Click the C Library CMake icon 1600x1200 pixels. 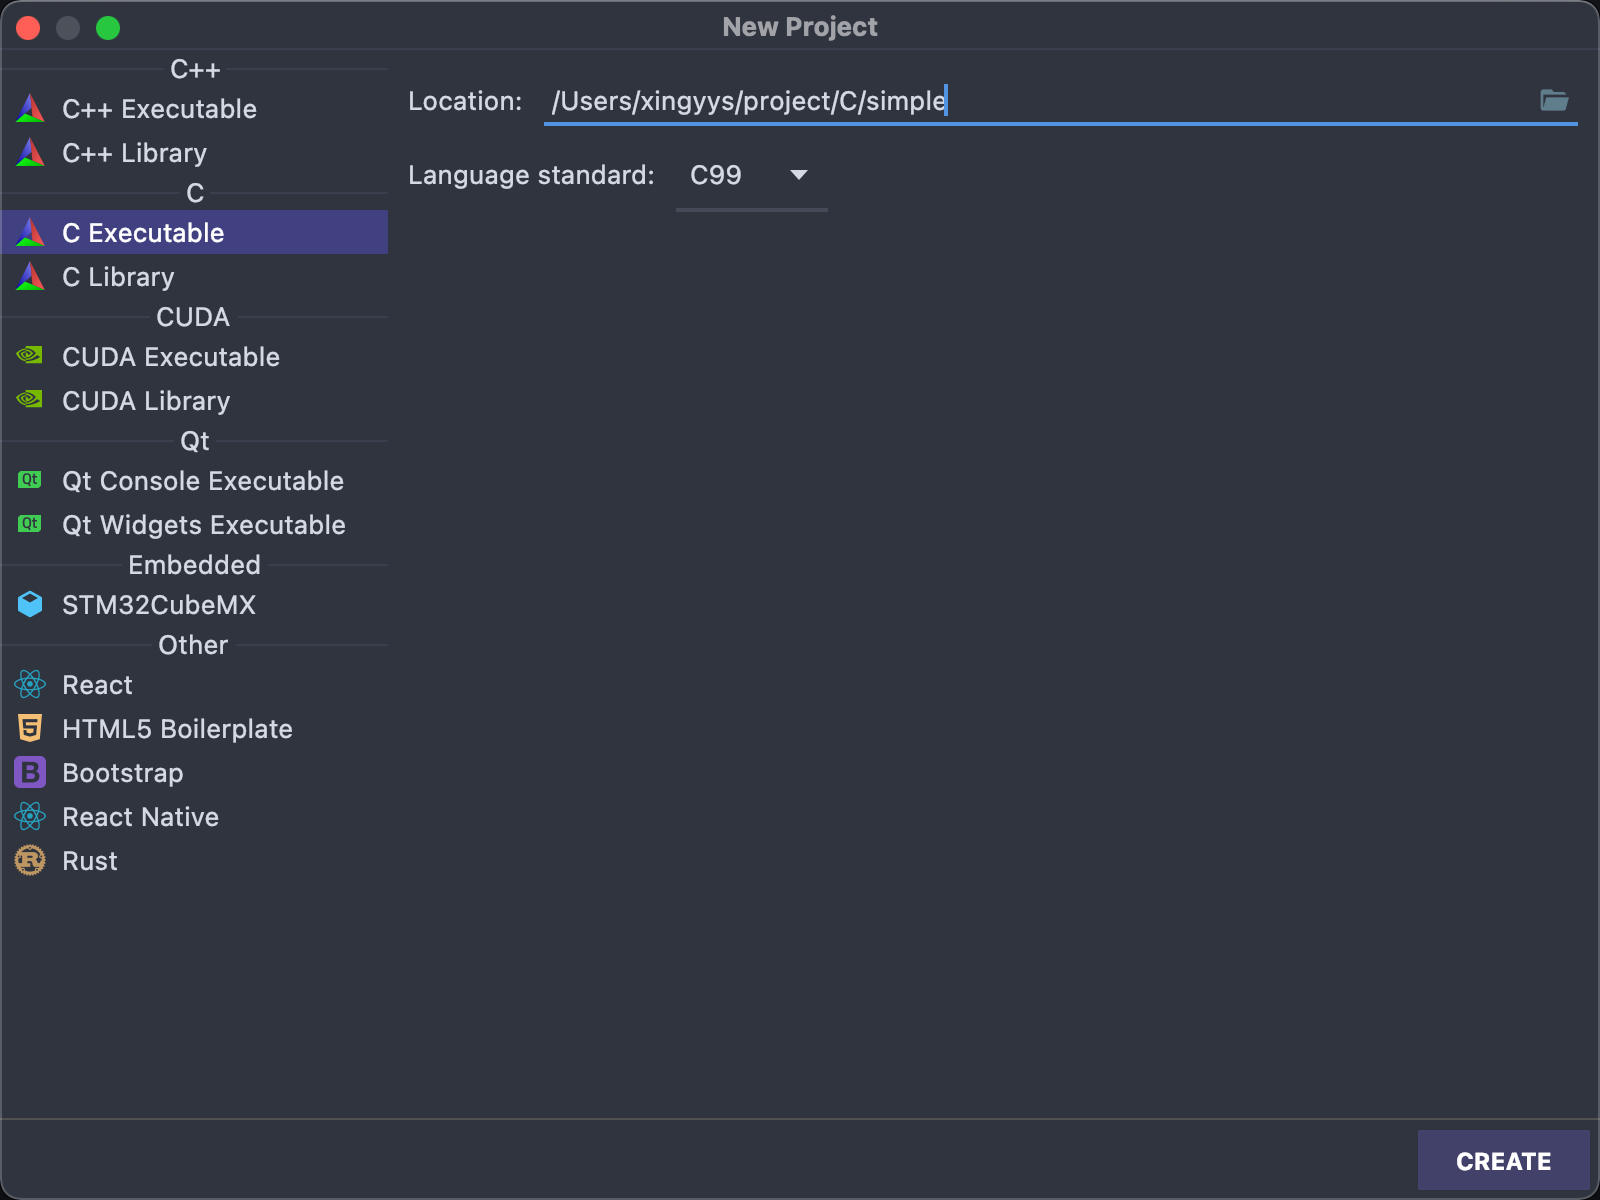pyautogui.click(x=31, y=276)
